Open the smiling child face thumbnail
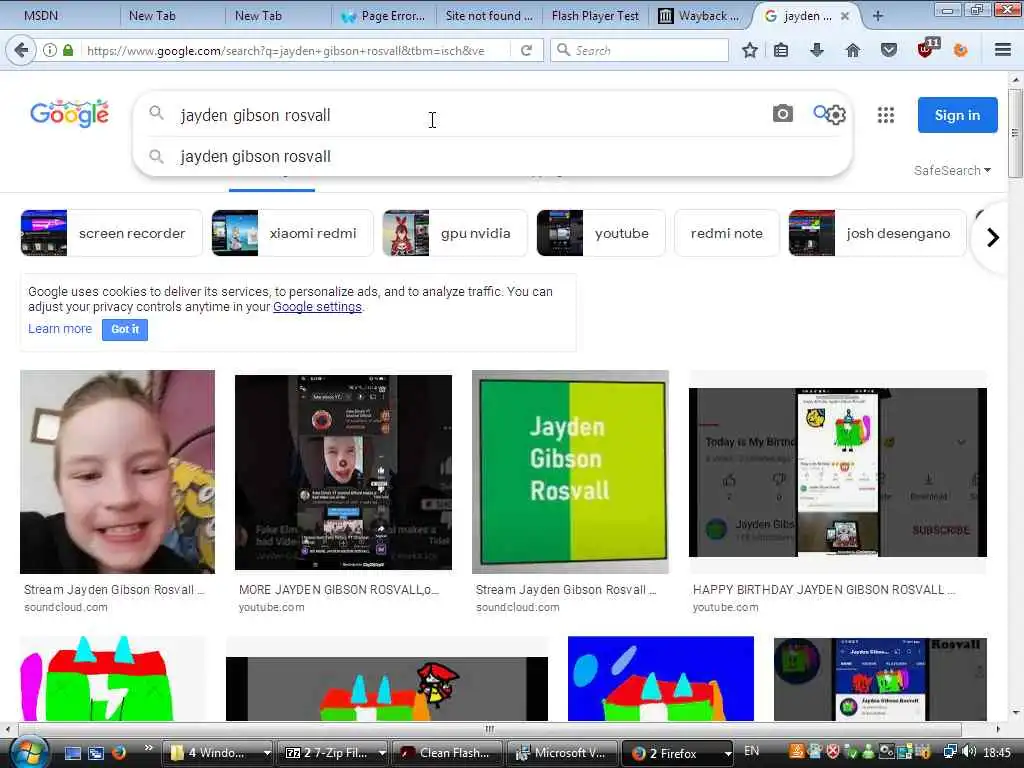The width and height of the screenshot is (1024, 768). click(118, 472)
